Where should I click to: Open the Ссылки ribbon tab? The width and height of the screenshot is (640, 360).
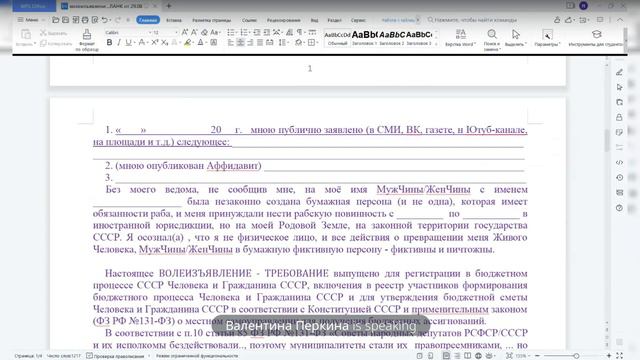pos(249,20)
